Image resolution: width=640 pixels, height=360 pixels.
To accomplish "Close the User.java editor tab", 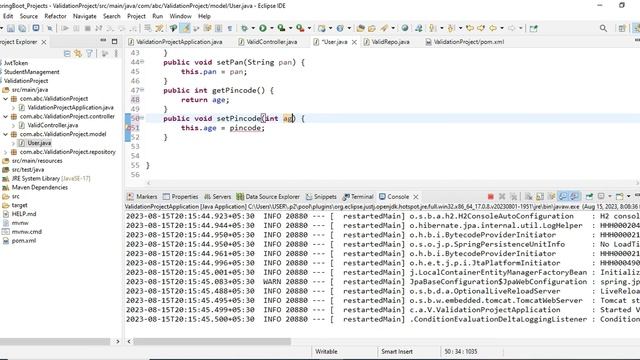I will [x=354, y=42].
